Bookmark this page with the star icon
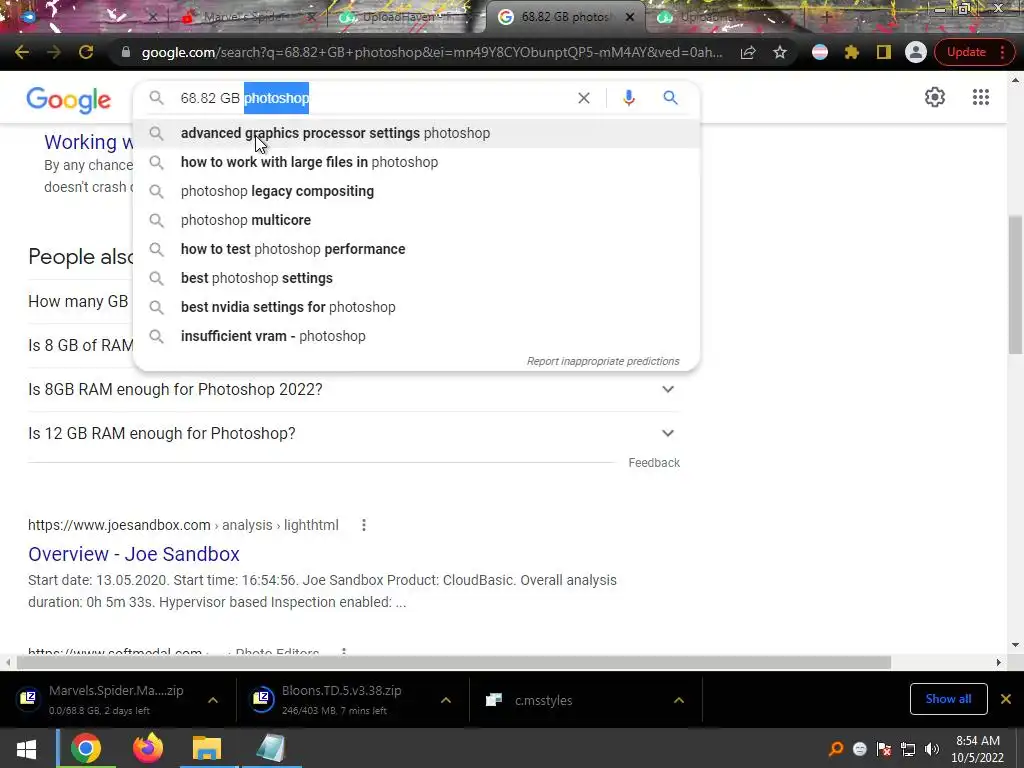Viewport: 1024px width, 768px height. coord(780,52)
